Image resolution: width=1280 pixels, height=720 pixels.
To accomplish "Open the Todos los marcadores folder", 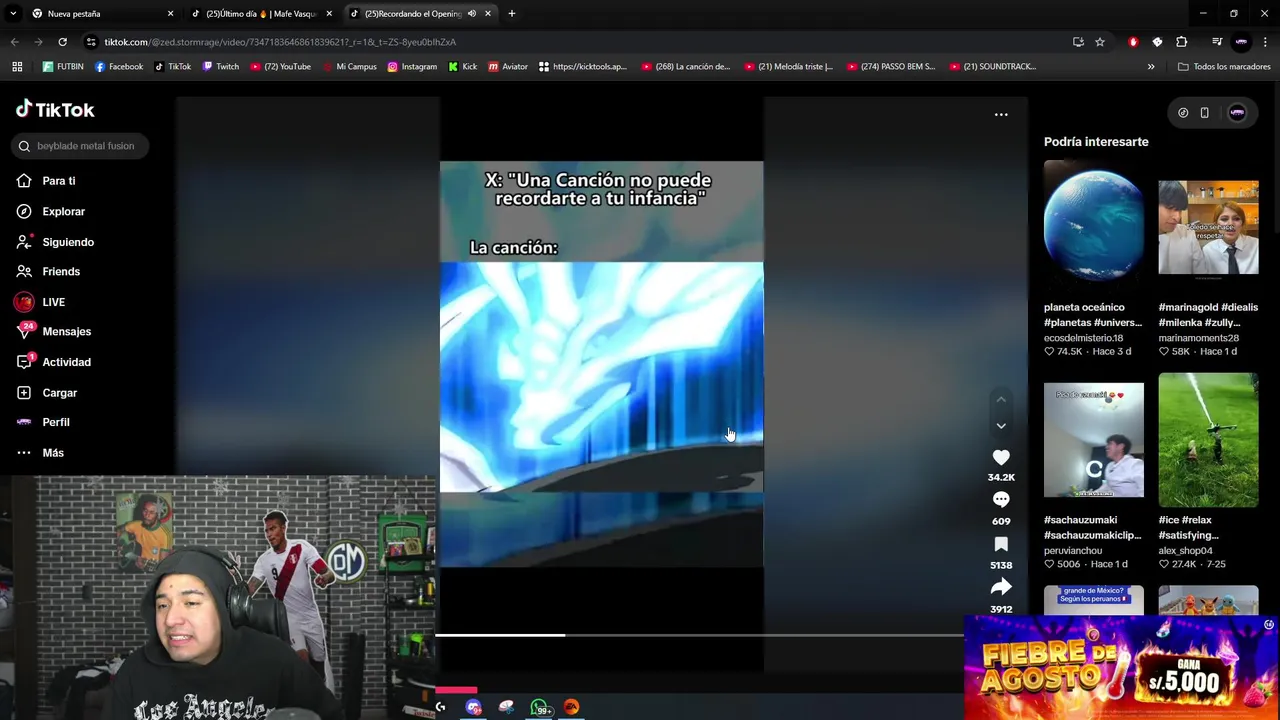I will 1224,67.
